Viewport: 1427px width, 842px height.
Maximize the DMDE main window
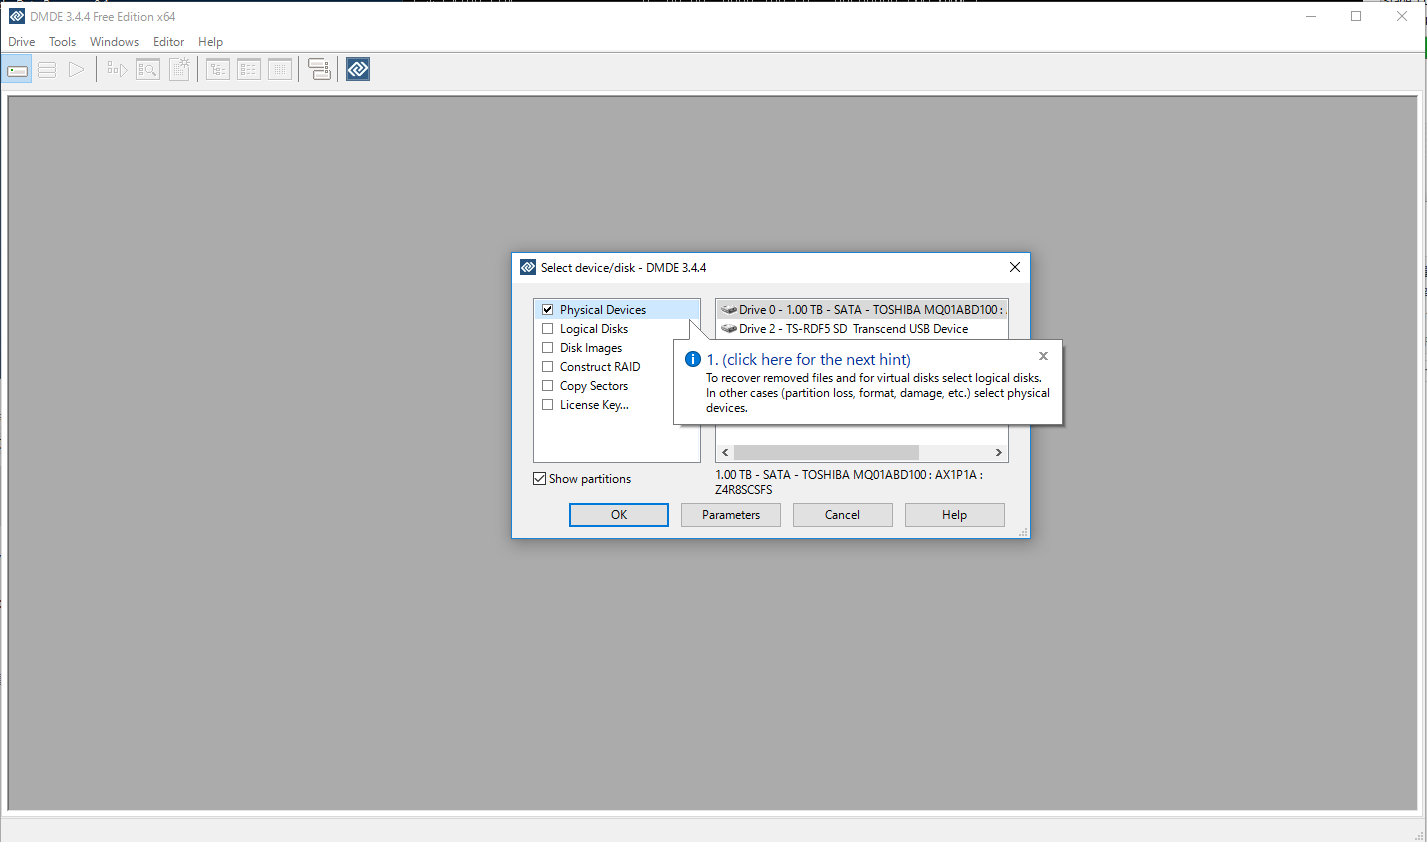(x=1356, y=16)
